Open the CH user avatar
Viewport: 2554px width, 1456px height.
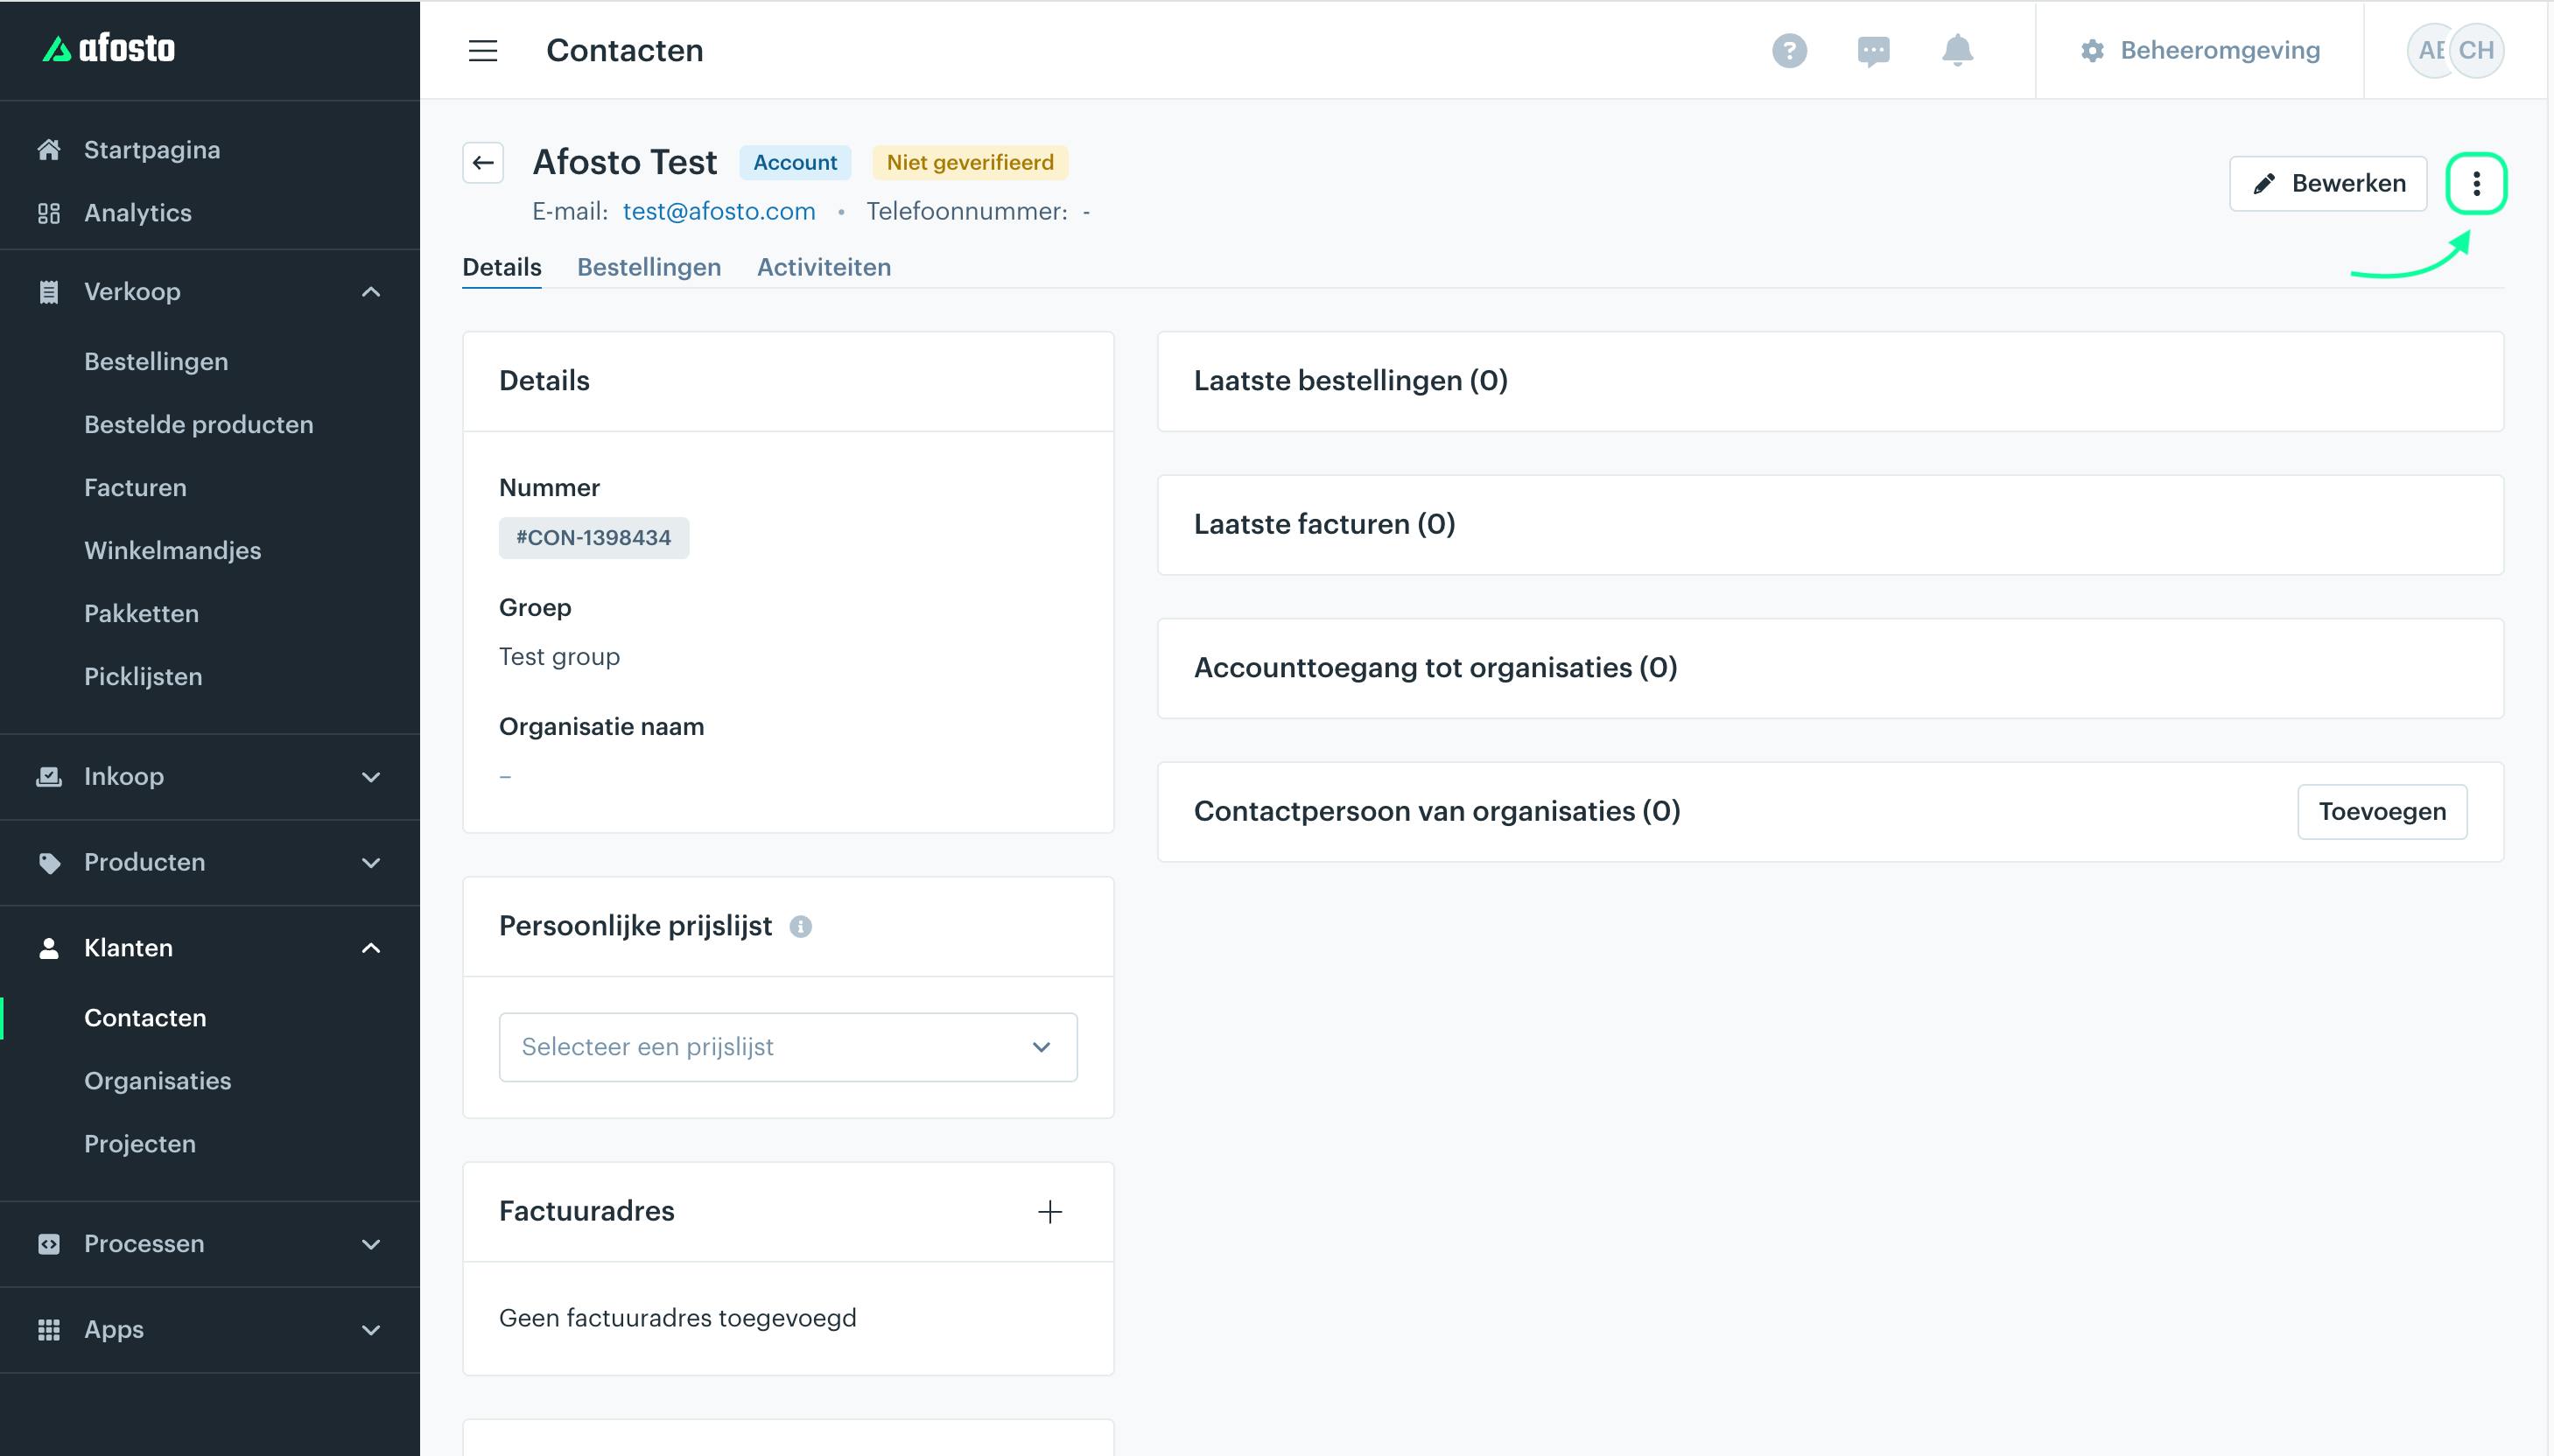(x=2476, y=50)
